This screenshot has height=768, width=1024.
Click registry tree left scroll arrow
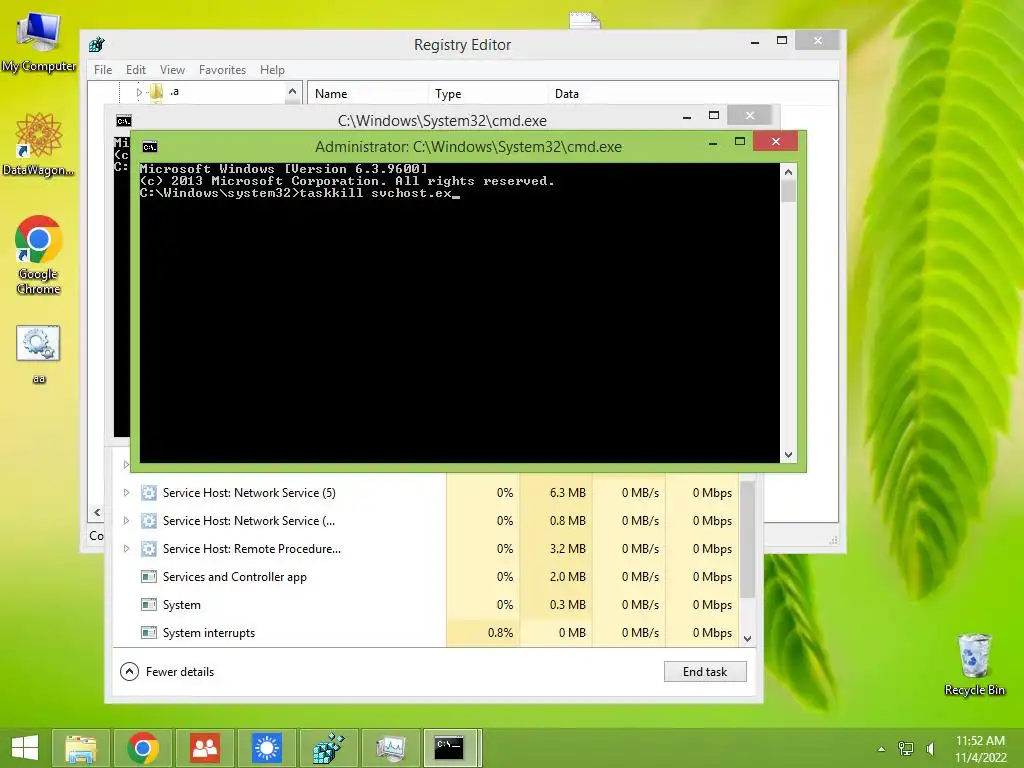point(97,513)
